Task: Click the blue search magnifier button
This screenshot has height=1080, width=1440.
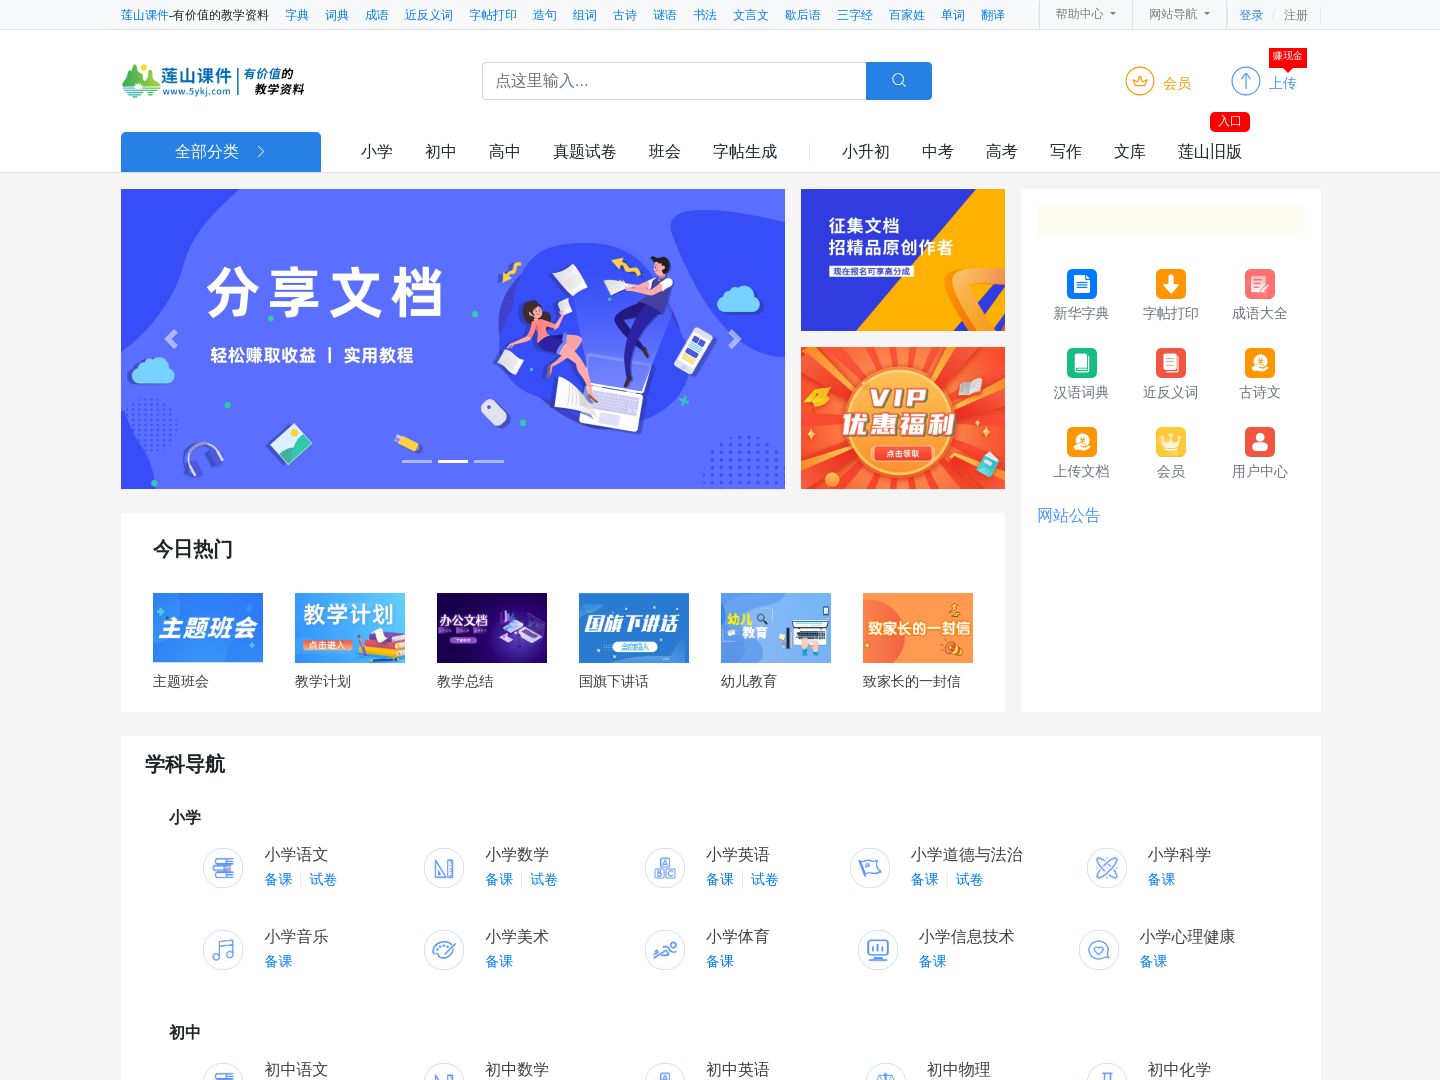Action: [x=898, y=81]
